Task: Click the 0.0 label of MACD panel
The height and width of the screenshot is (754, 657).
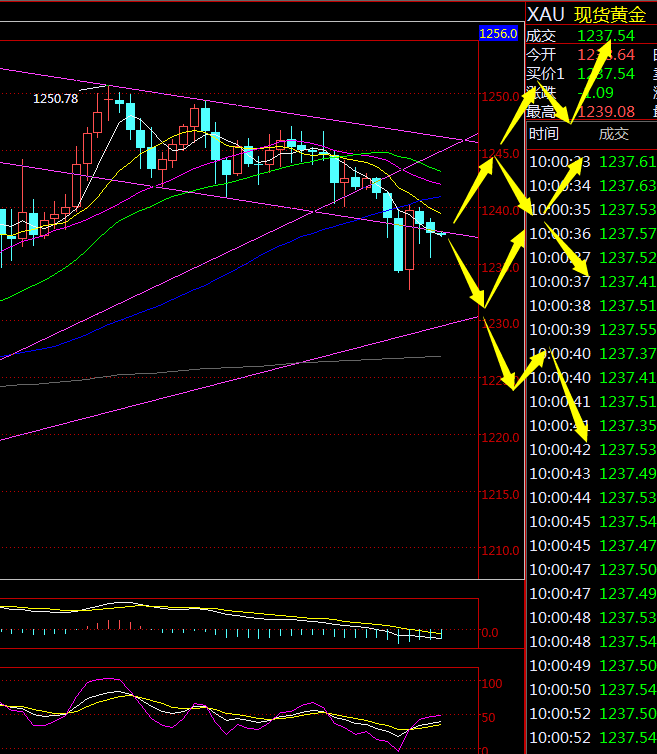Action: point(490,633)
